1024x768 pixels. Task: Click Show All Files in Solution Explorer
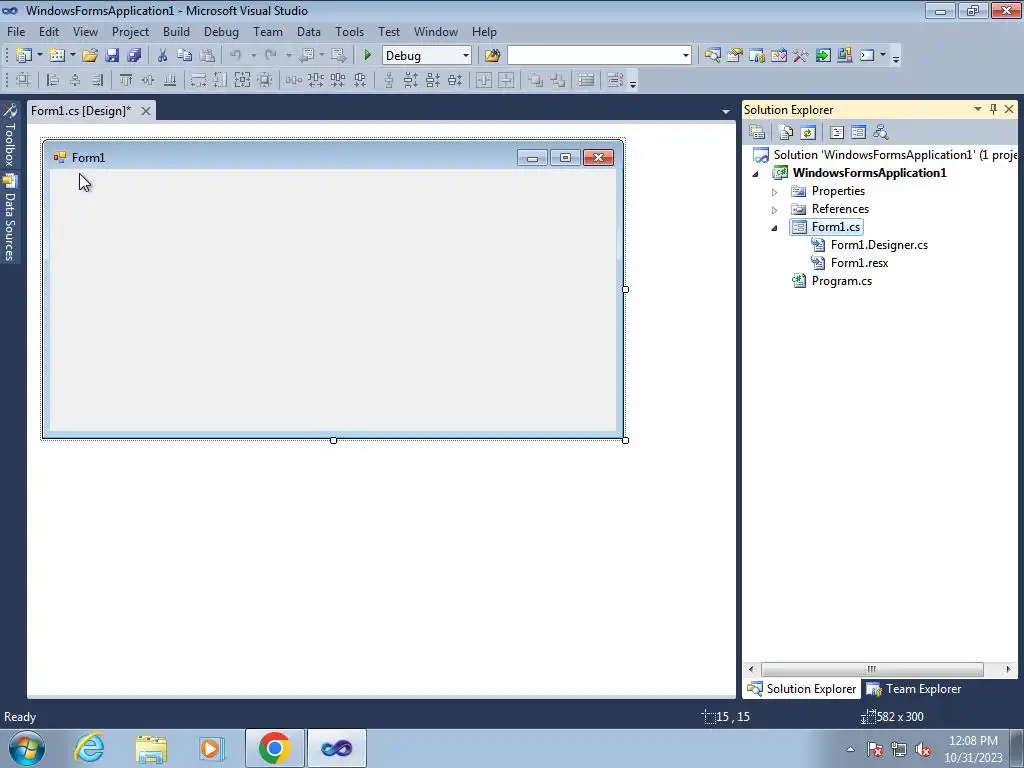(x=786, y=133)
